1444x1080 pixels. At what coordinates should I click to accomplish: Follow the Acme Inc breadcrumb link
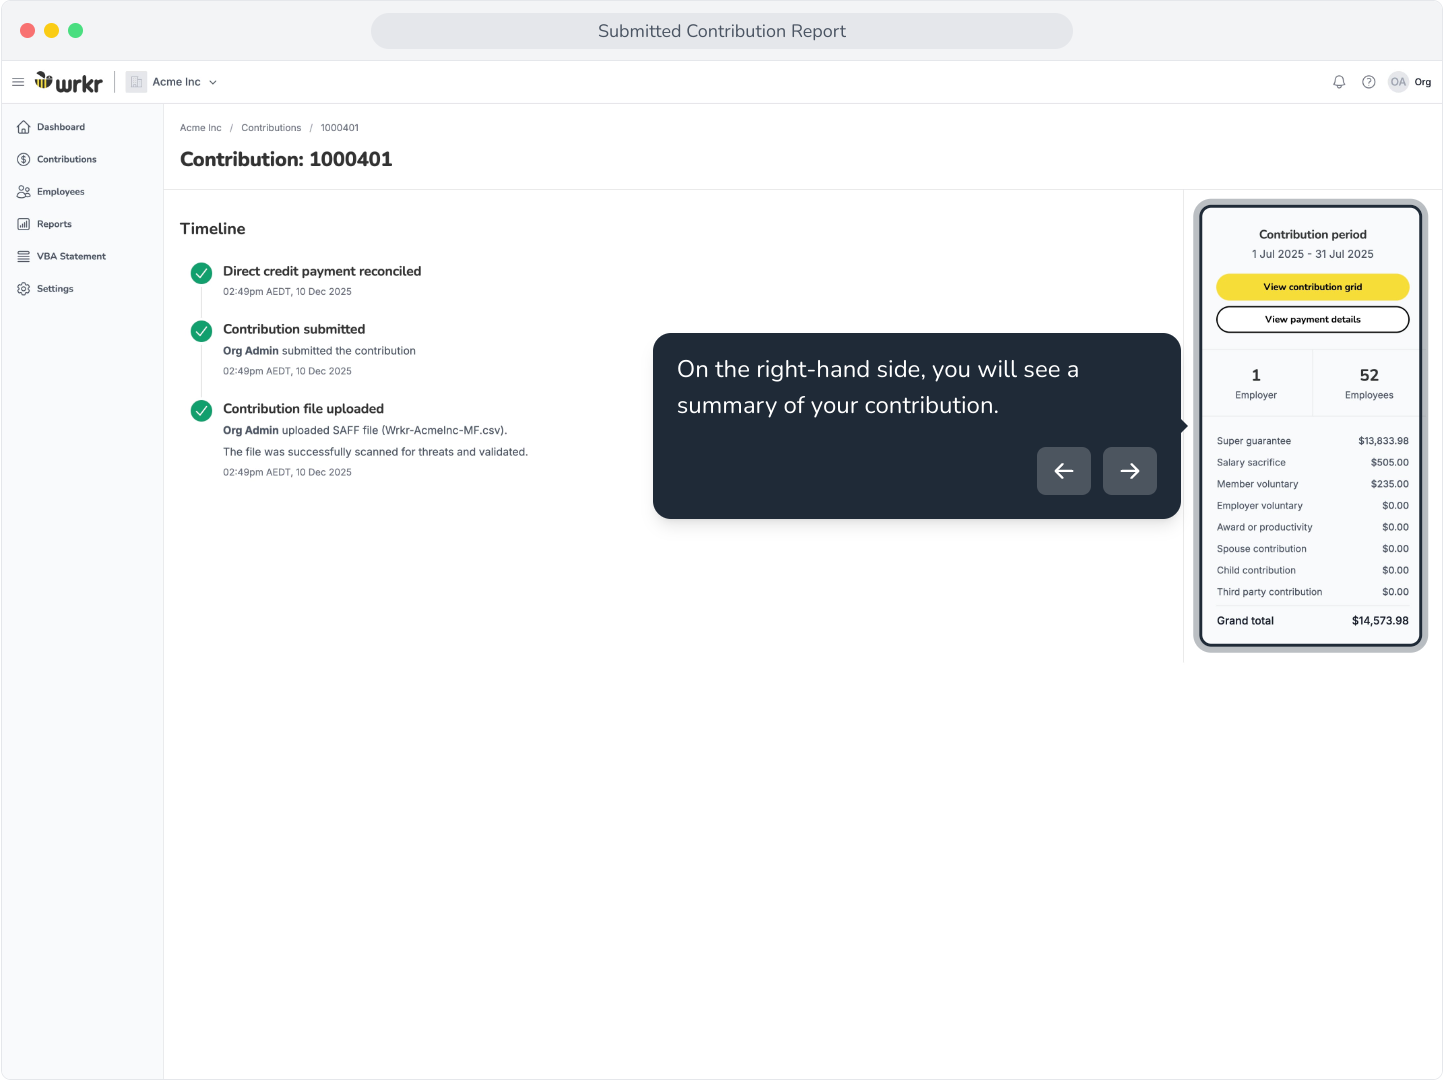pyautogui.click(x=201, y=128)
